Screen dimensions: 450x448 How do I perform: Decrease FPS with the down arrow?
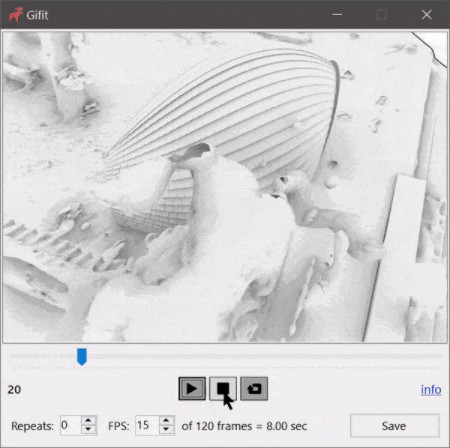click(166, 430)
